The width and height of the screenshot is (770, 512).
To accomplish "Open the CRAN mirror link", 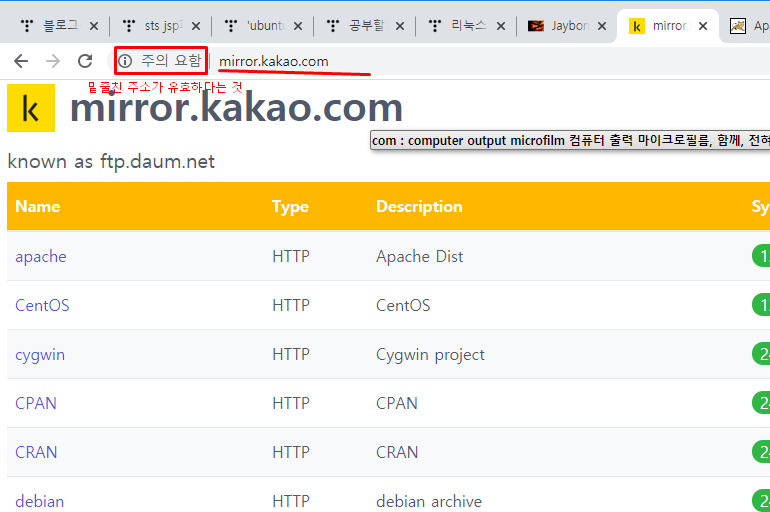I will pos(36,452).
